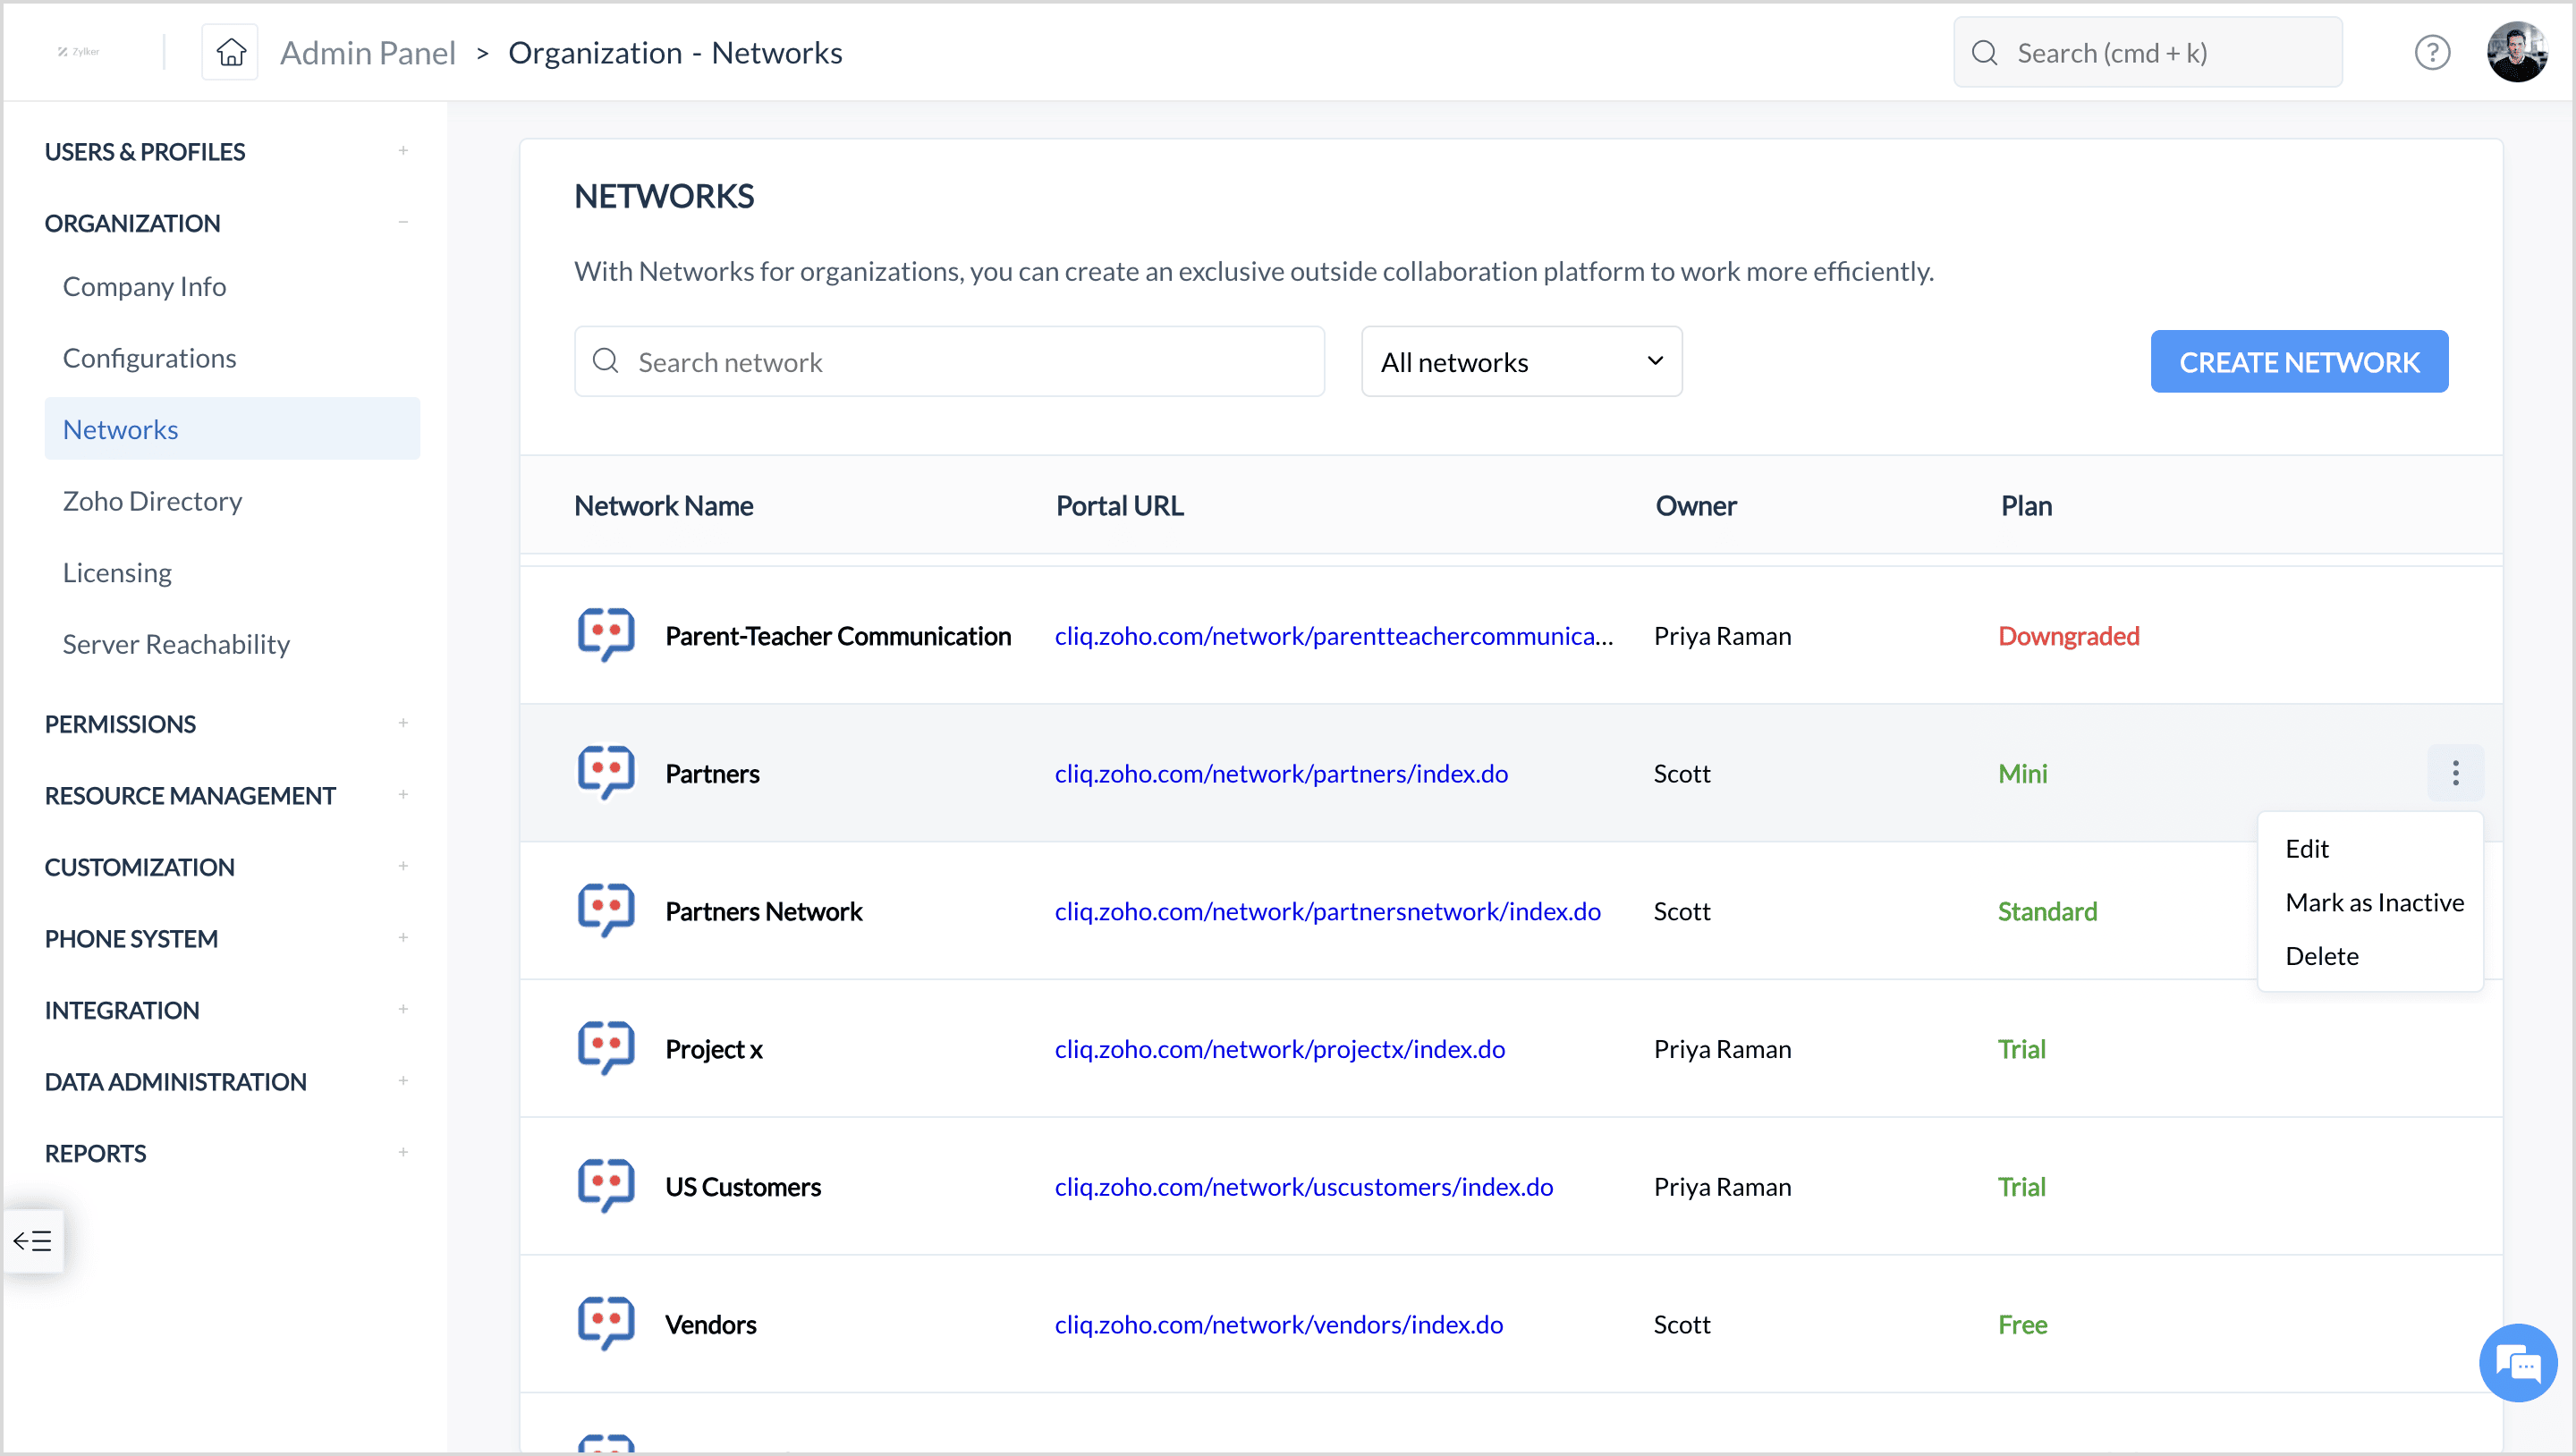Open Licensing in sidebar
This screenshot has width=2576, height=1456.
click(x=117, y=573)
